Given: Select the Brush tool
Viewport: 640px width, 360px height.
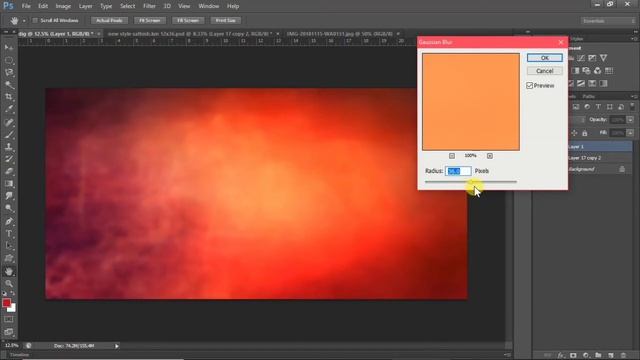Looking at the screenshot, I should click(9, 134).
